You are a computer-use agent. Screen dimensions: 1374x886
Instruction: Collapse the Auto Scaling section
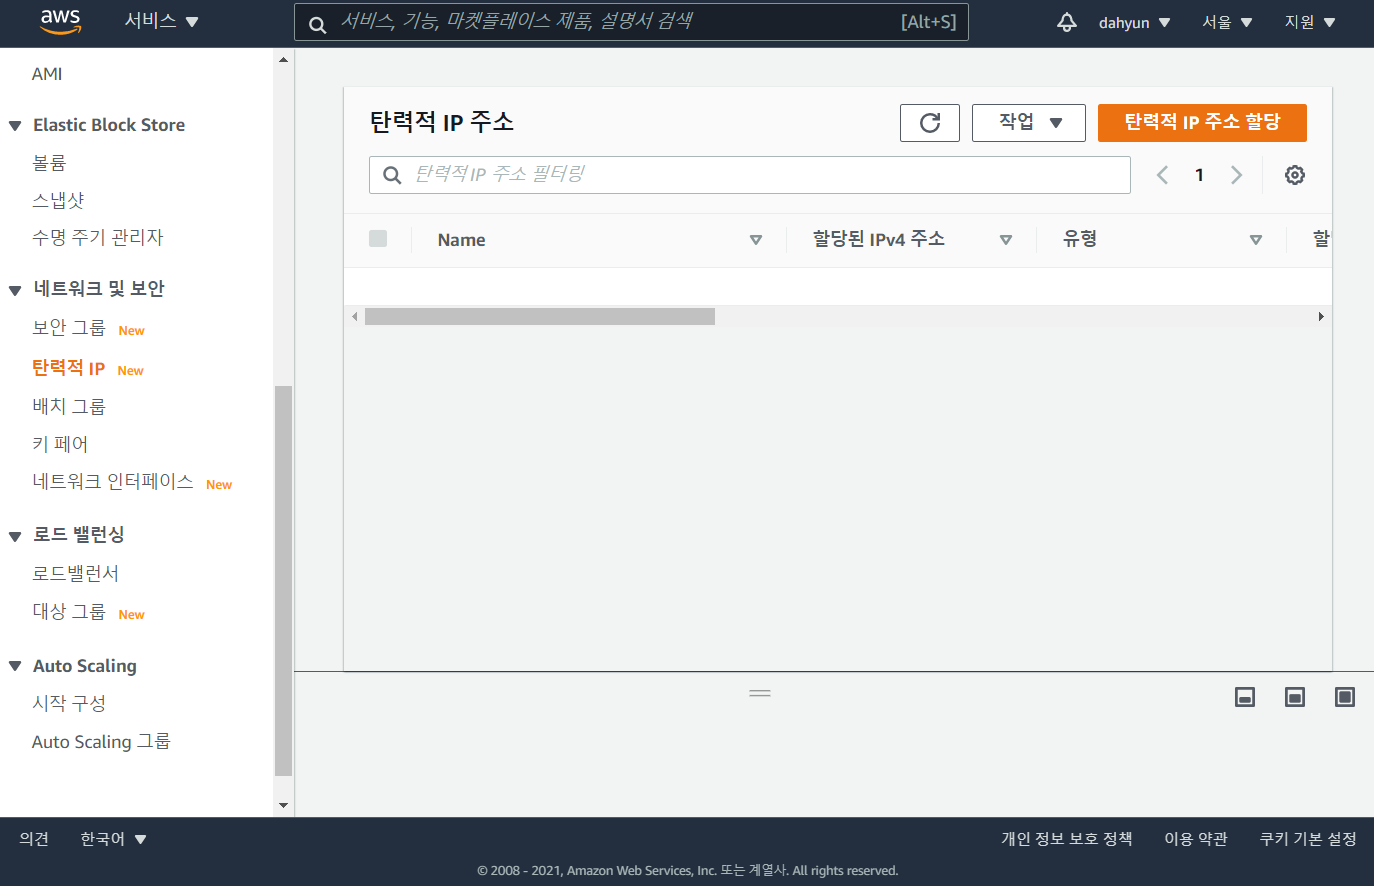[x=15, y=666]
